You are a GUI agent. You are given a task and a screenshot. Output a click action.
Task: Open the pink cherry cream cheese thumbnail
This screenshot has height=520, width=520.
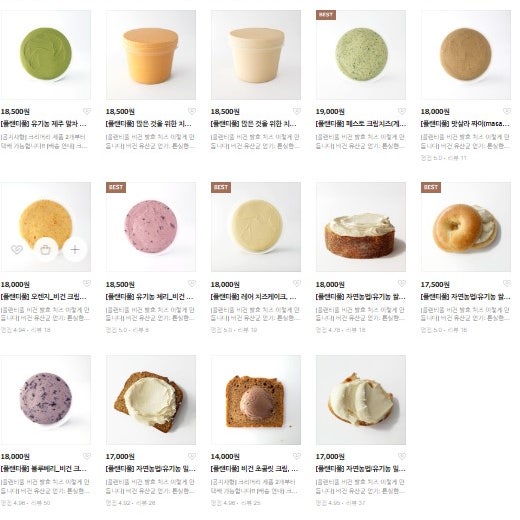151,227
